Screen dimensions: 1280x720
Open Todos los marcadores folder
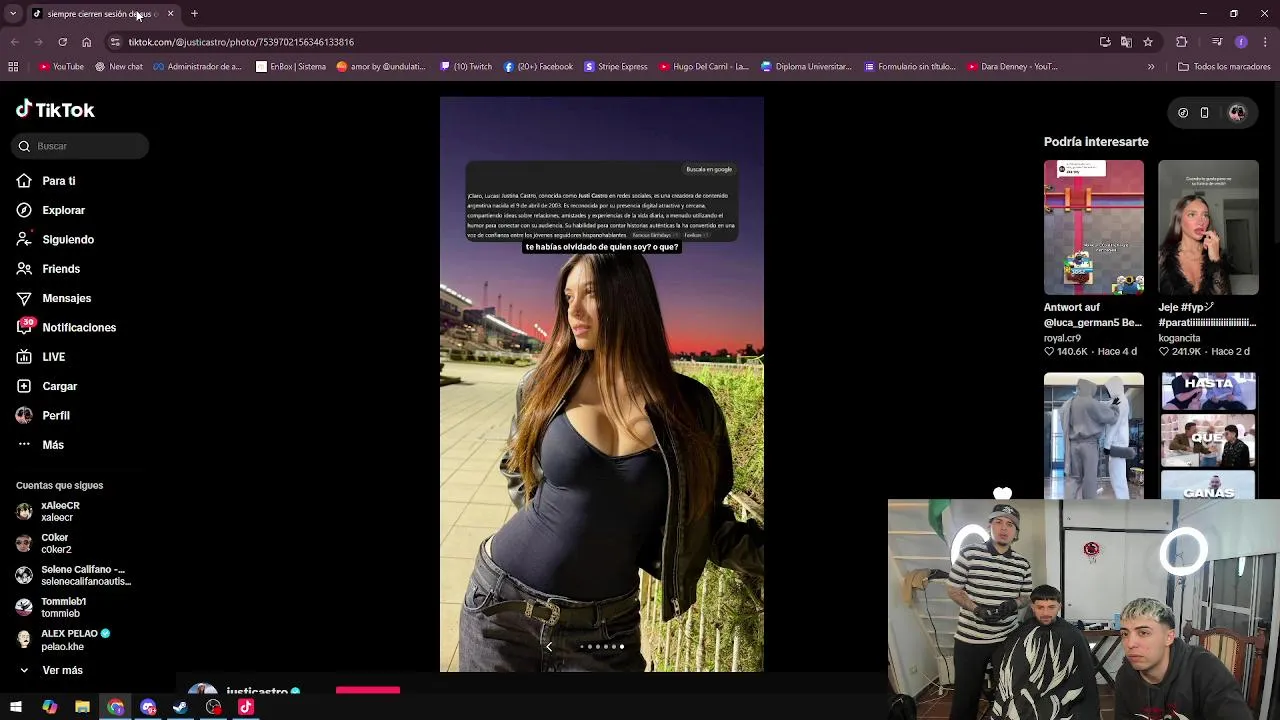coord(1224,67)
